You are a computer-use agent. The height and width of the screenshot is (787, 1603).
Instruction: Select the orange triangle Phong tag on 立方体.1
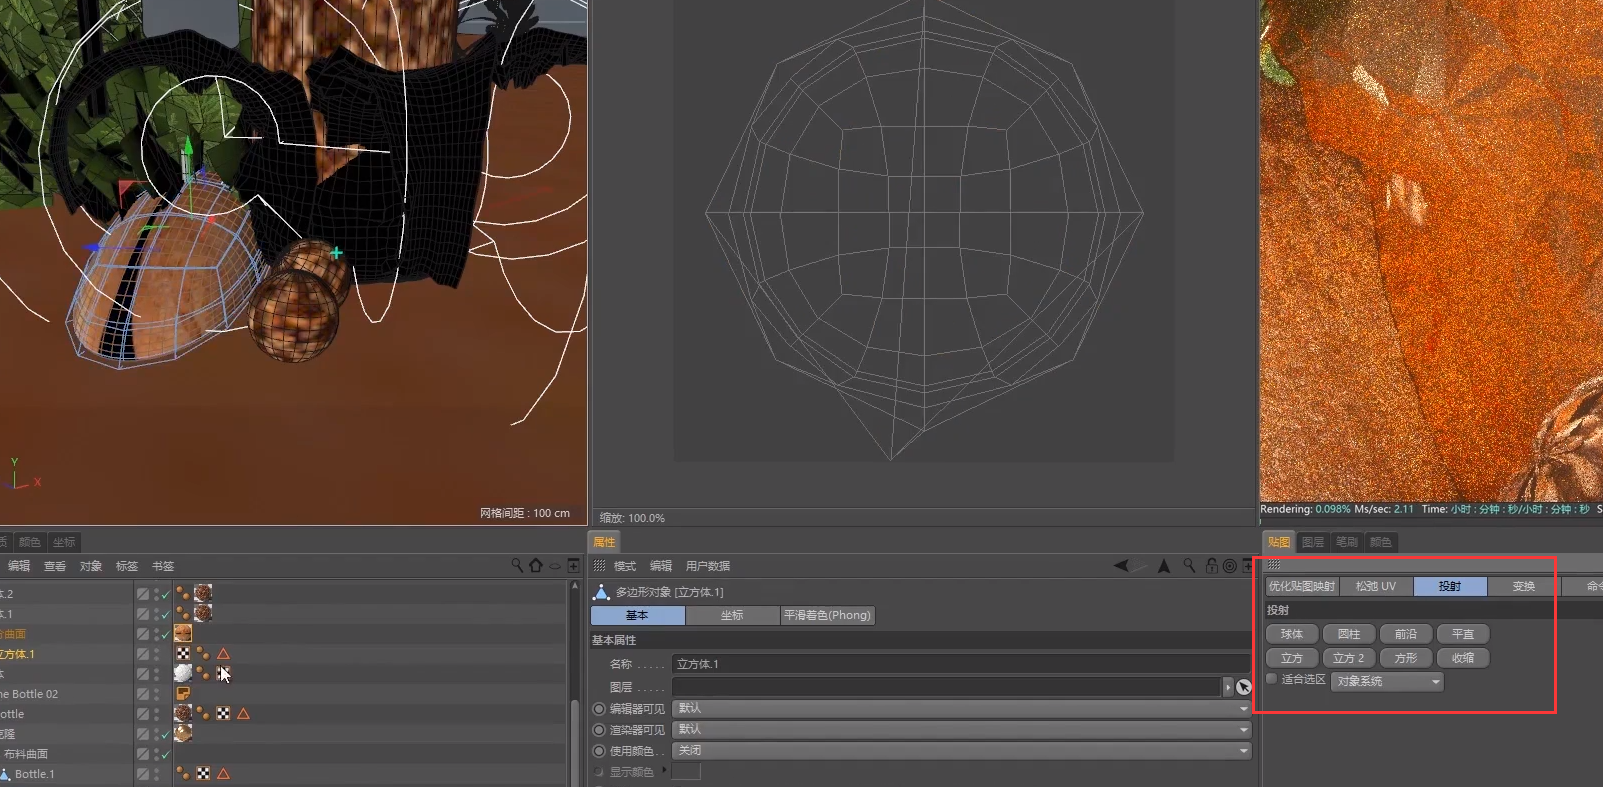tap(224, 653)
